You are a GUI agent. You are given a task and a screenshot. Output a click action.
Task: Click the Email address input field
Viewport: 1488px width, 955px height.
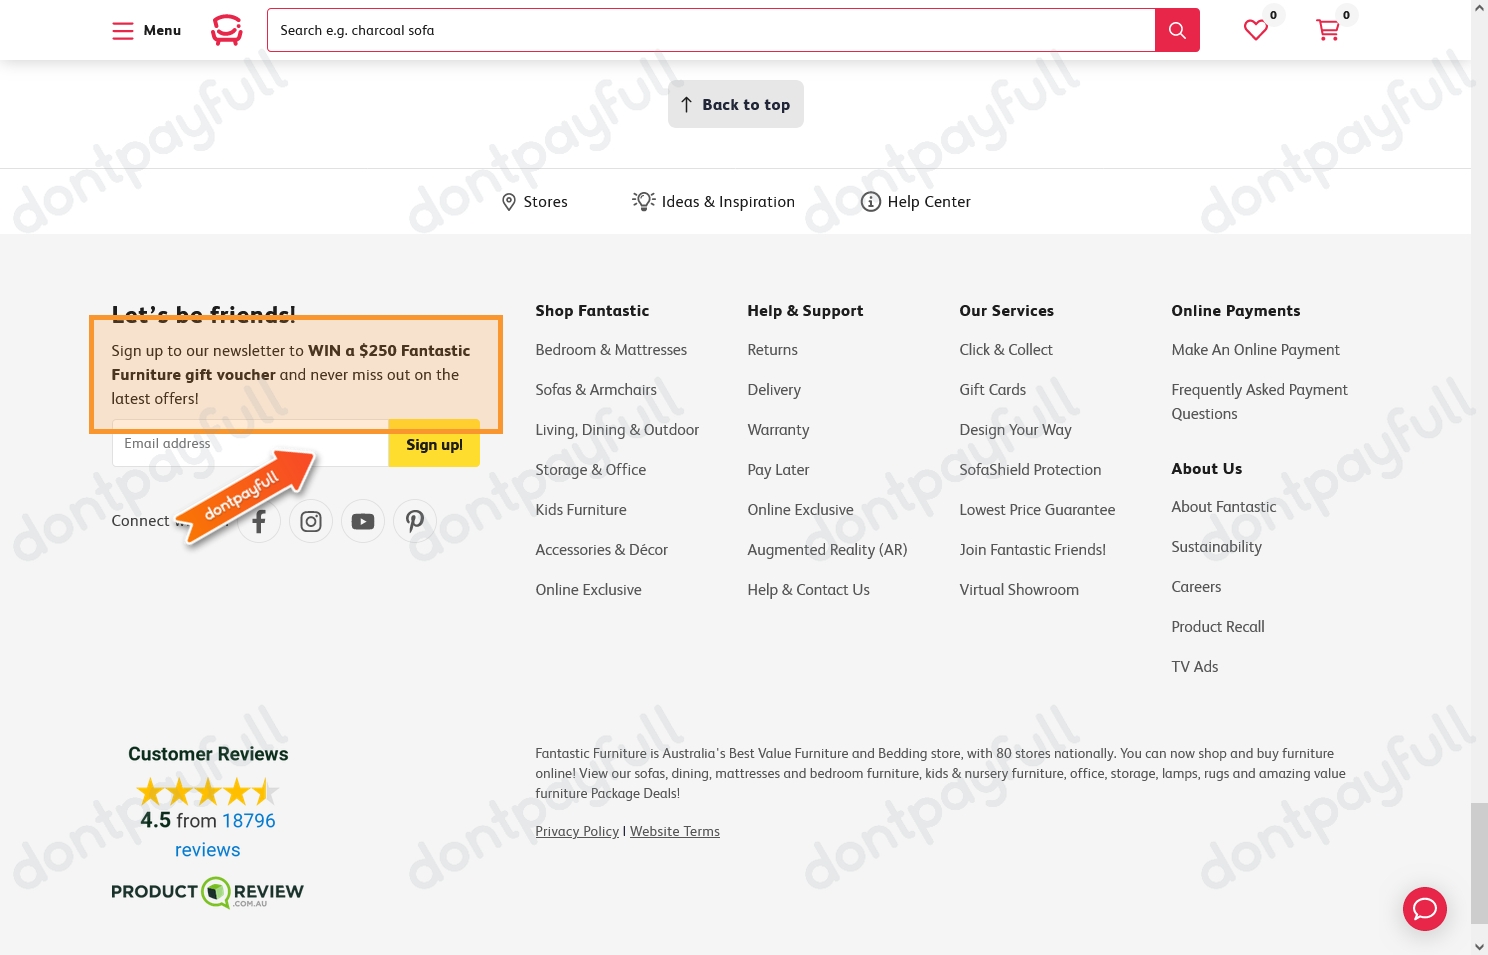tap(250, 445)
